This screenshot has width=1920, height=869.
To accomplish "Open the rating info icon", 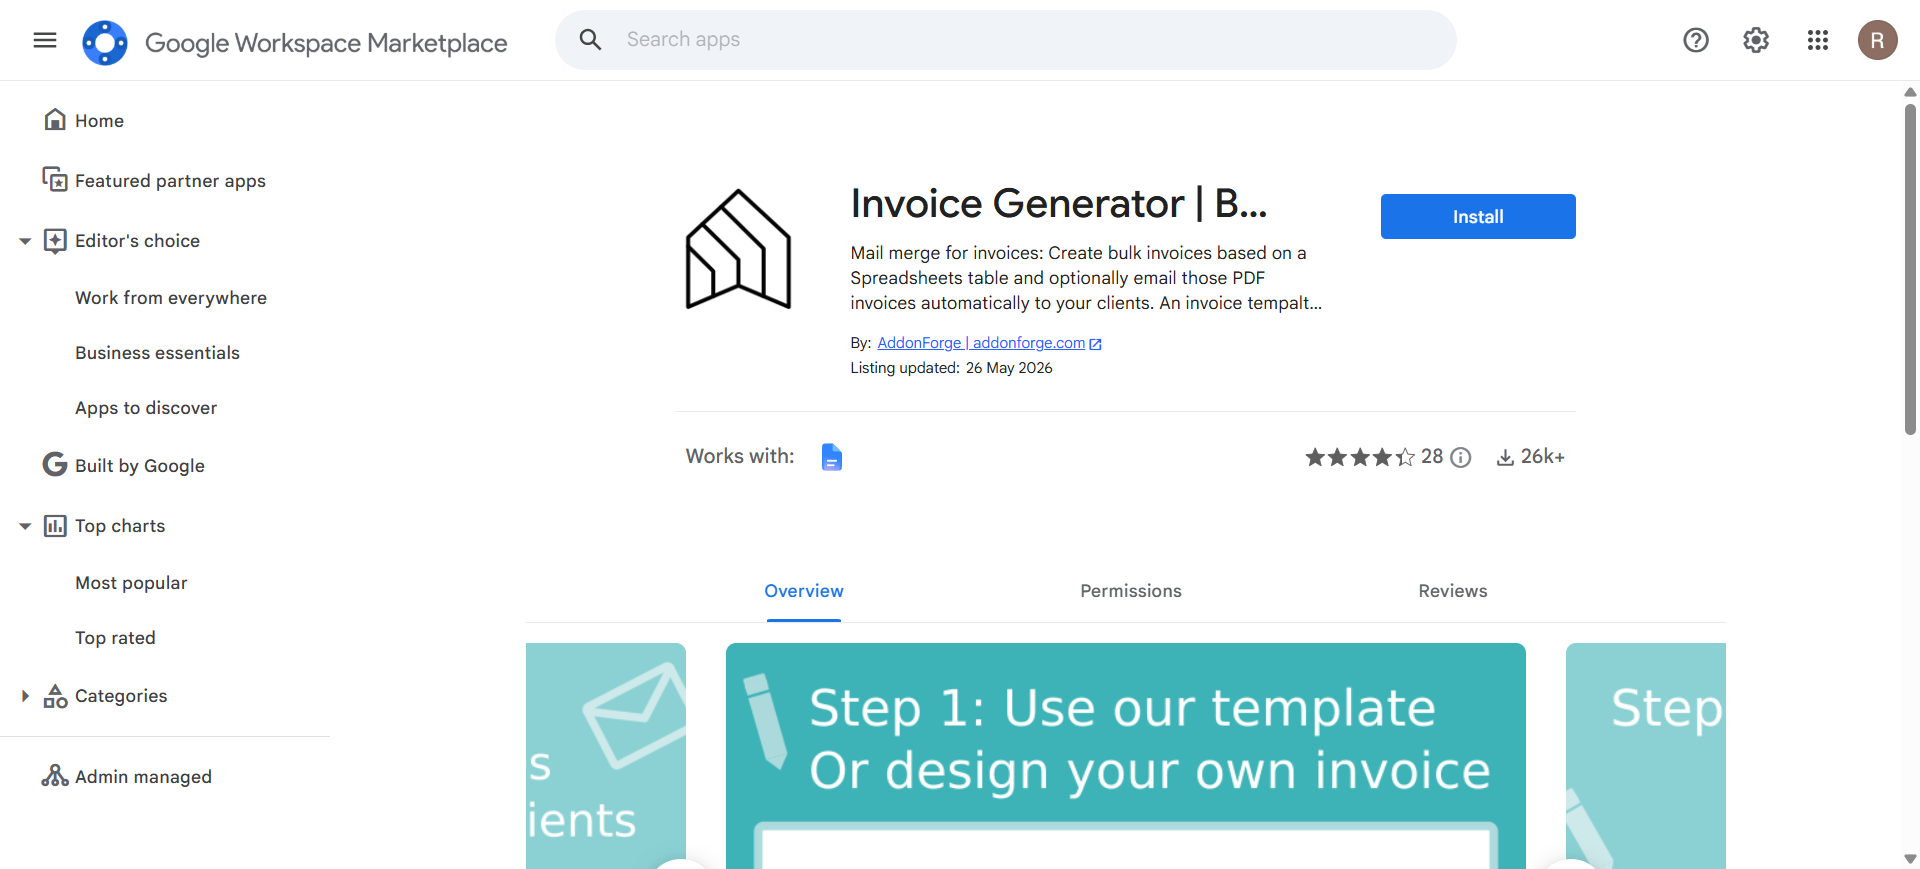I will (1461, 457).
